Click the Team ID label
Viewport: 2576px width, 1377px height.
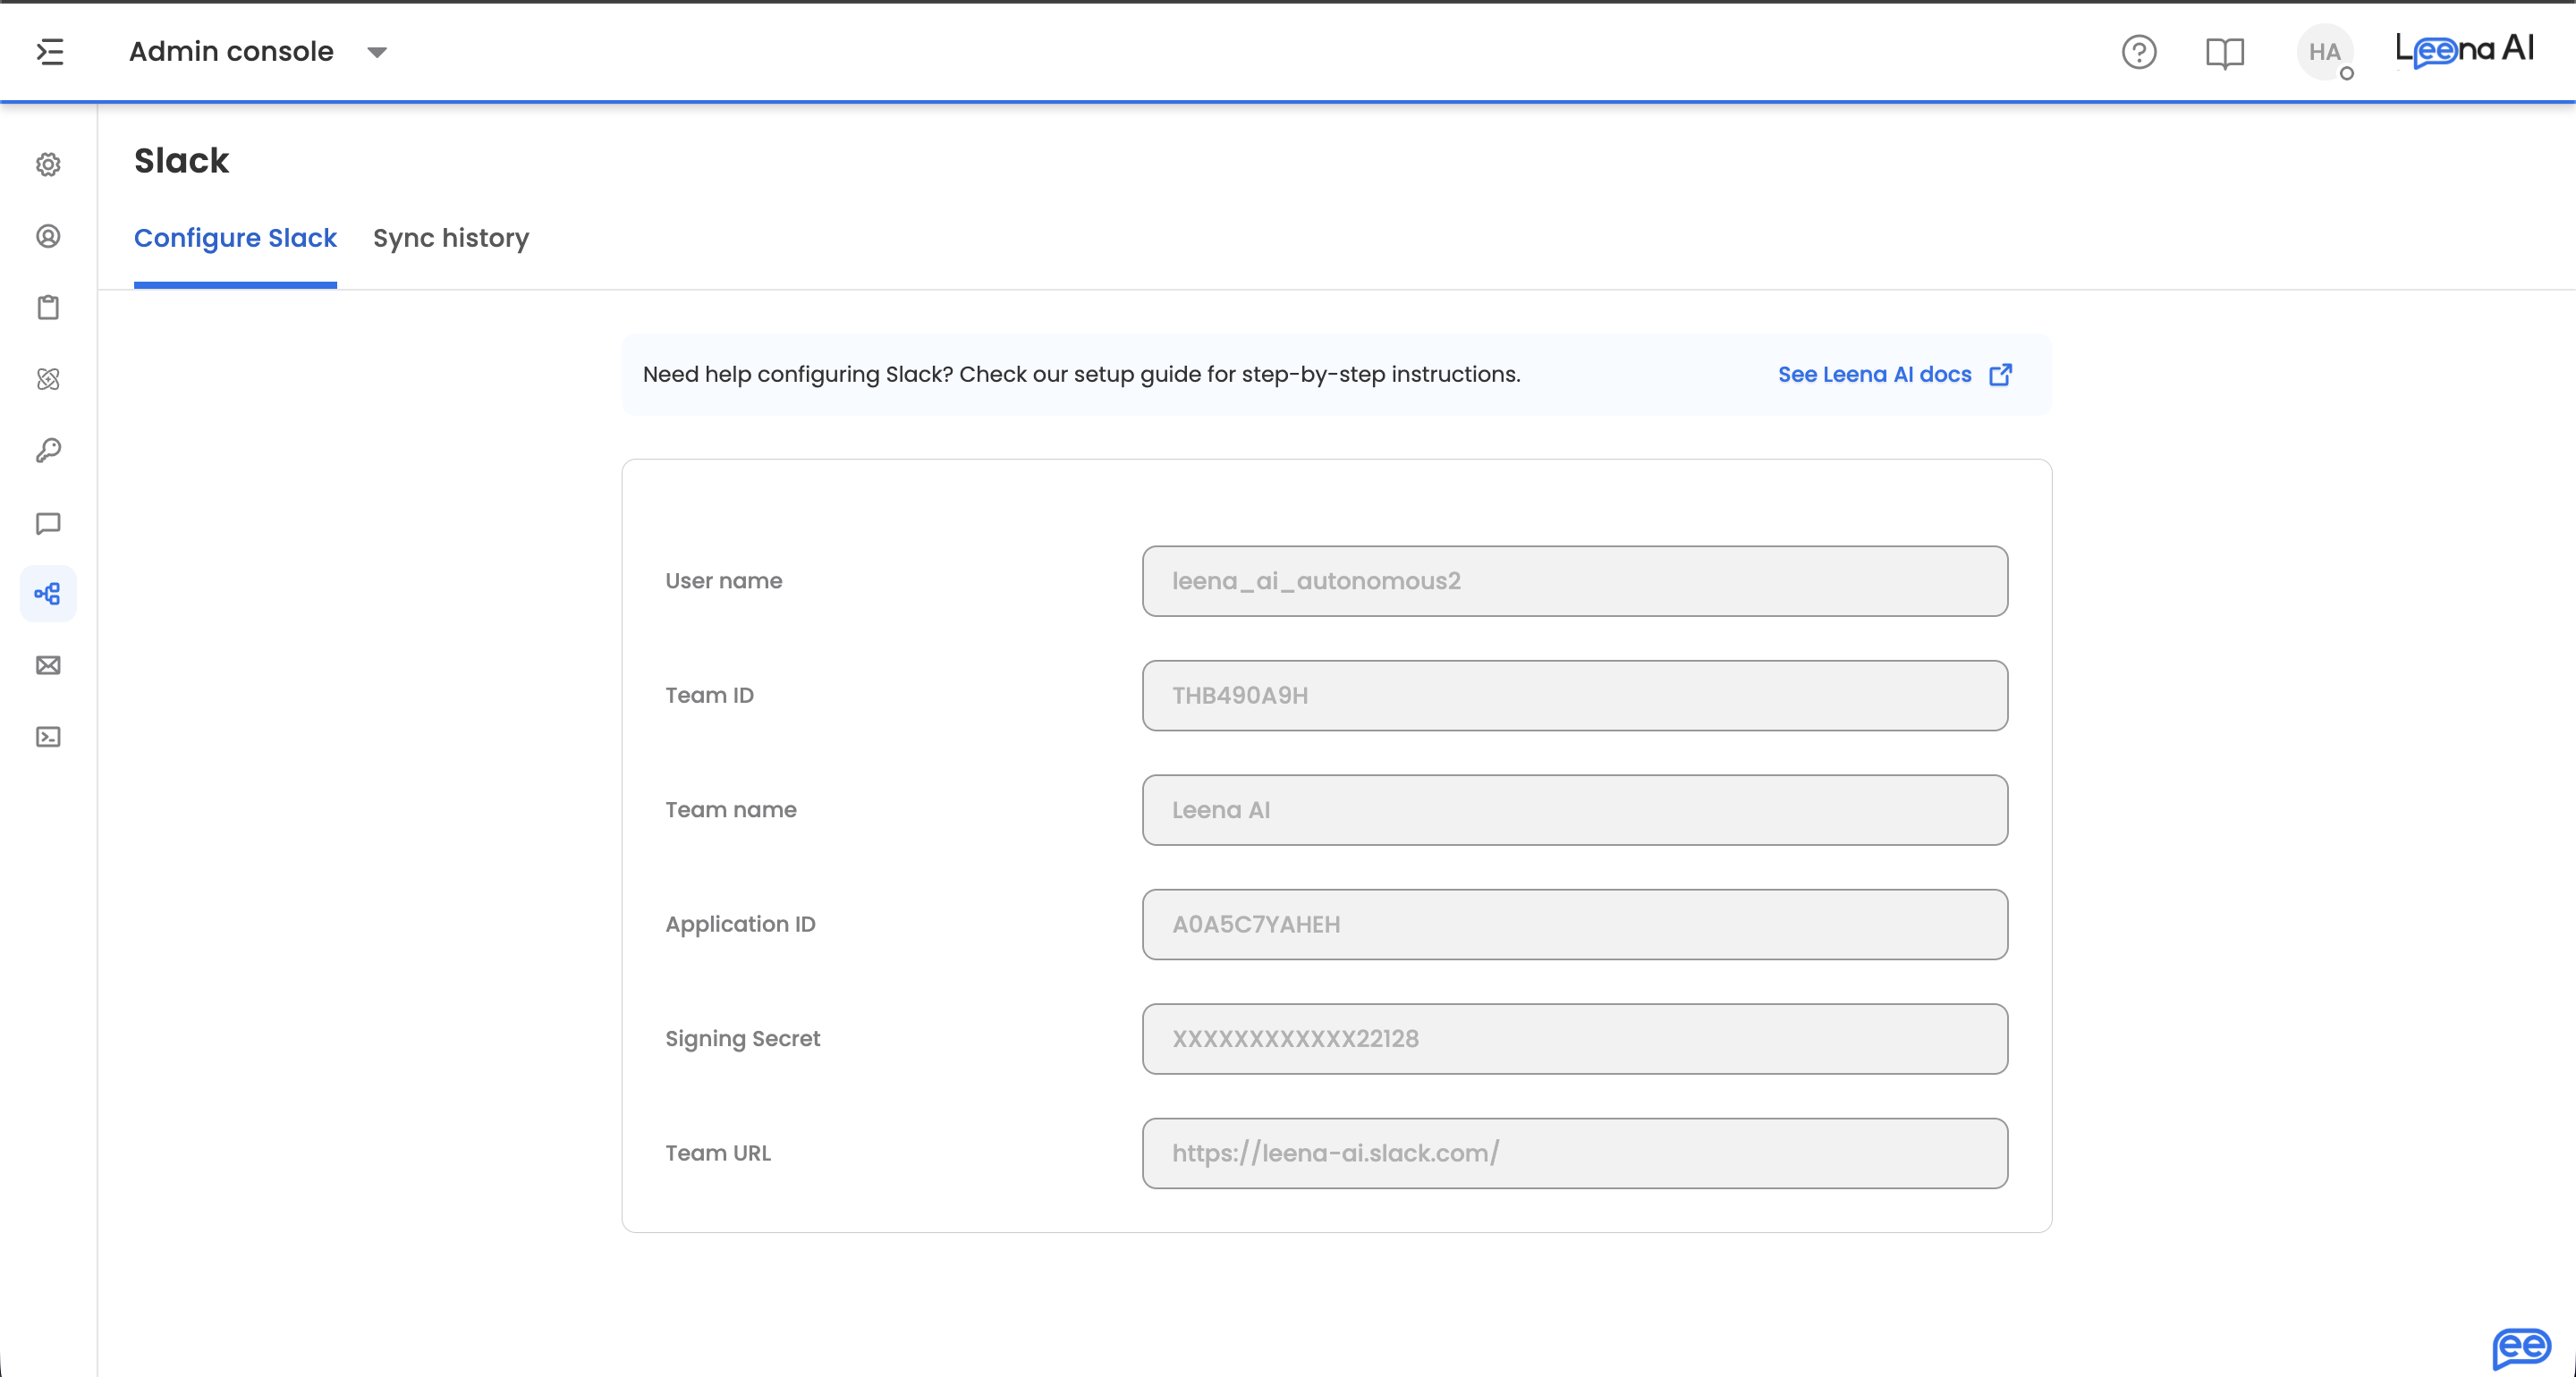(710, 696)
